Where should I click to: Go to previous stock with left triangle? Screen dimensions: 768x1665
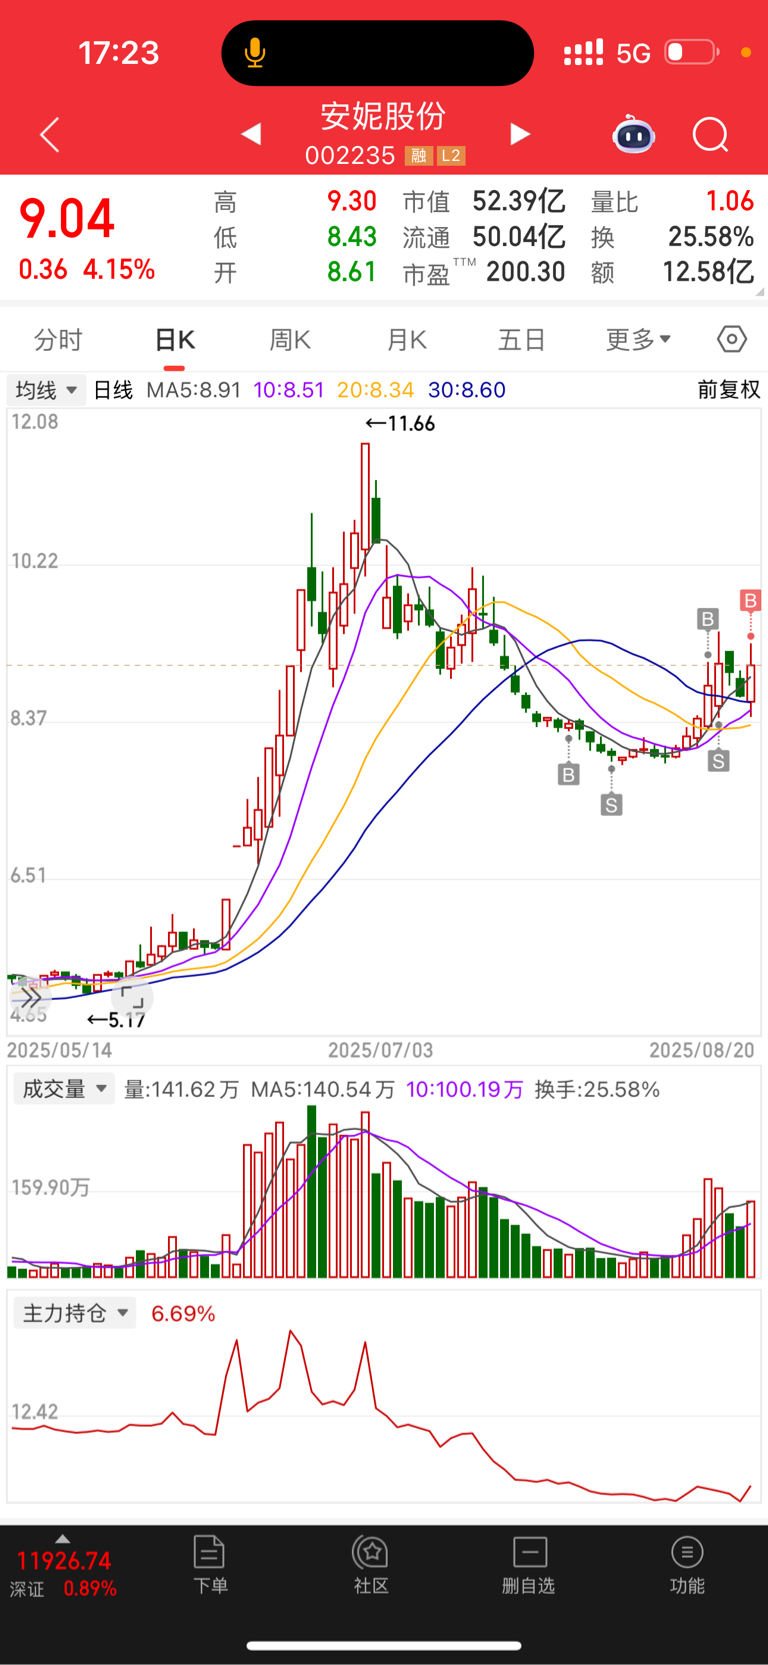point(251,134)
